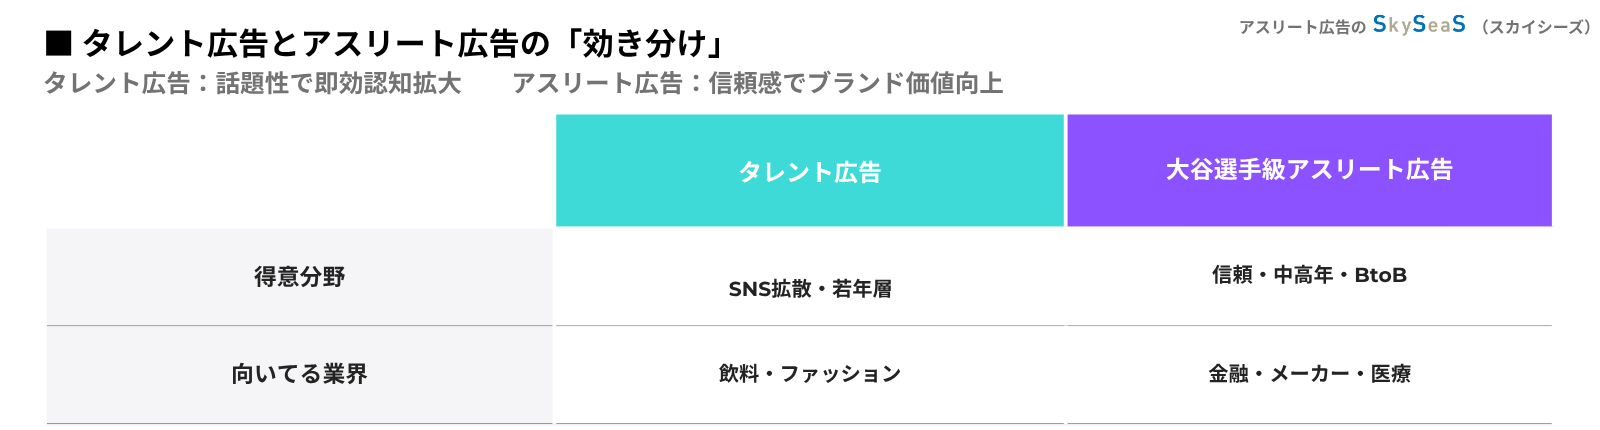This screenshot has height=430, width=1600.
Task: Select the teal タレント広告 column header
Action: (809, 171)
